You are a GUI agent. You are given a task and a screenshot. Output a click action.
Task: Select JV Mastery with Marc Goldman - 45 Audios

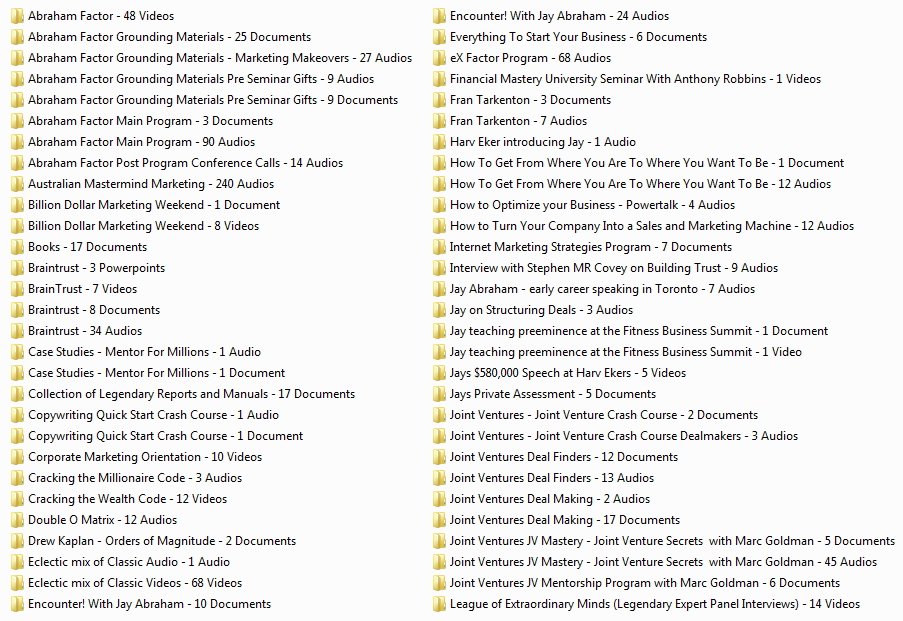[x=663, y=562]
